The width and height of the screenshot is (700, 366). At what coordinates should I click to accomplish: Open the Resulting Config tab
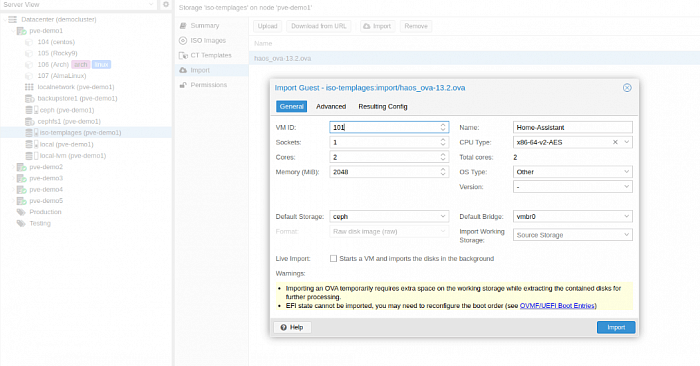[383, 107]
